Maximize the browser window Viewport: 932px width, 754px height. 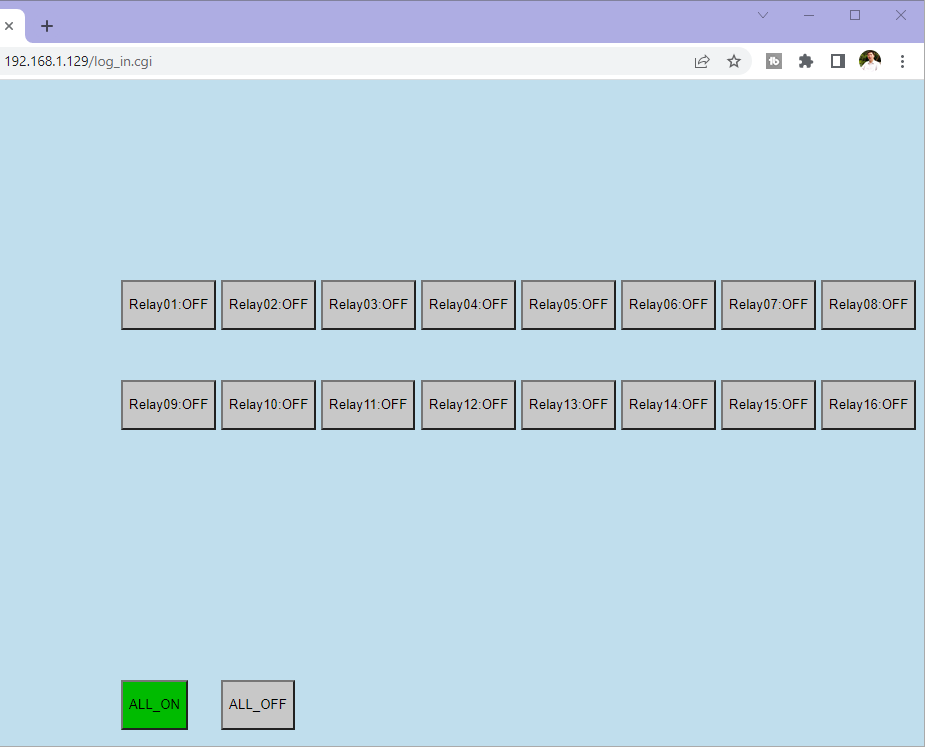pos(855,15)
